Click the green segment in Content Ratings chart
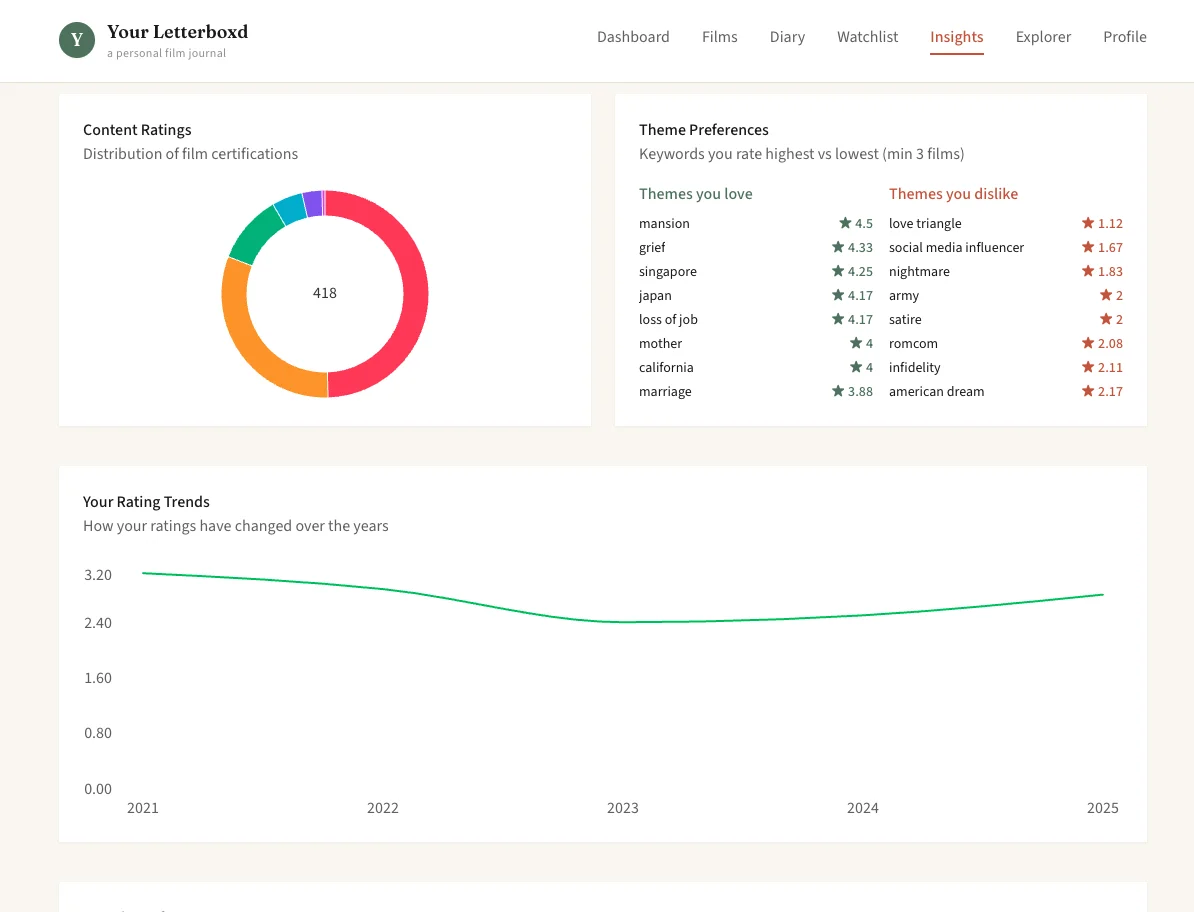 coord(257,231)
